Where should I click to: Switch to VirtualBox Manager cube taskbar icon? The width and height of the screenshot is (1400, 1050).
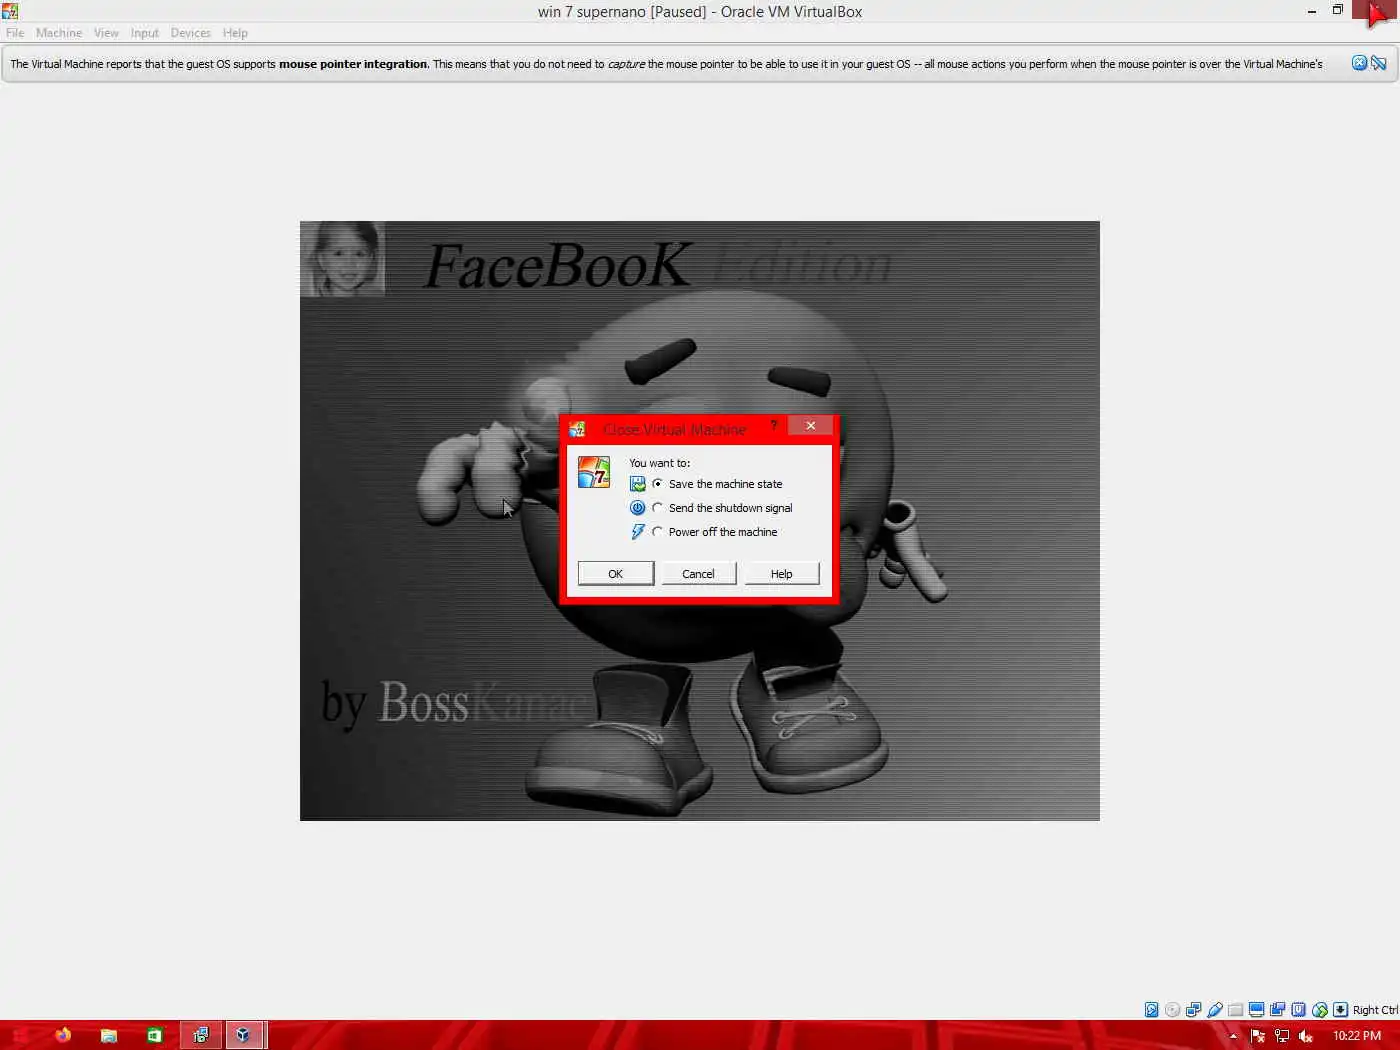pyautogui.click(x=243, y=1035)
